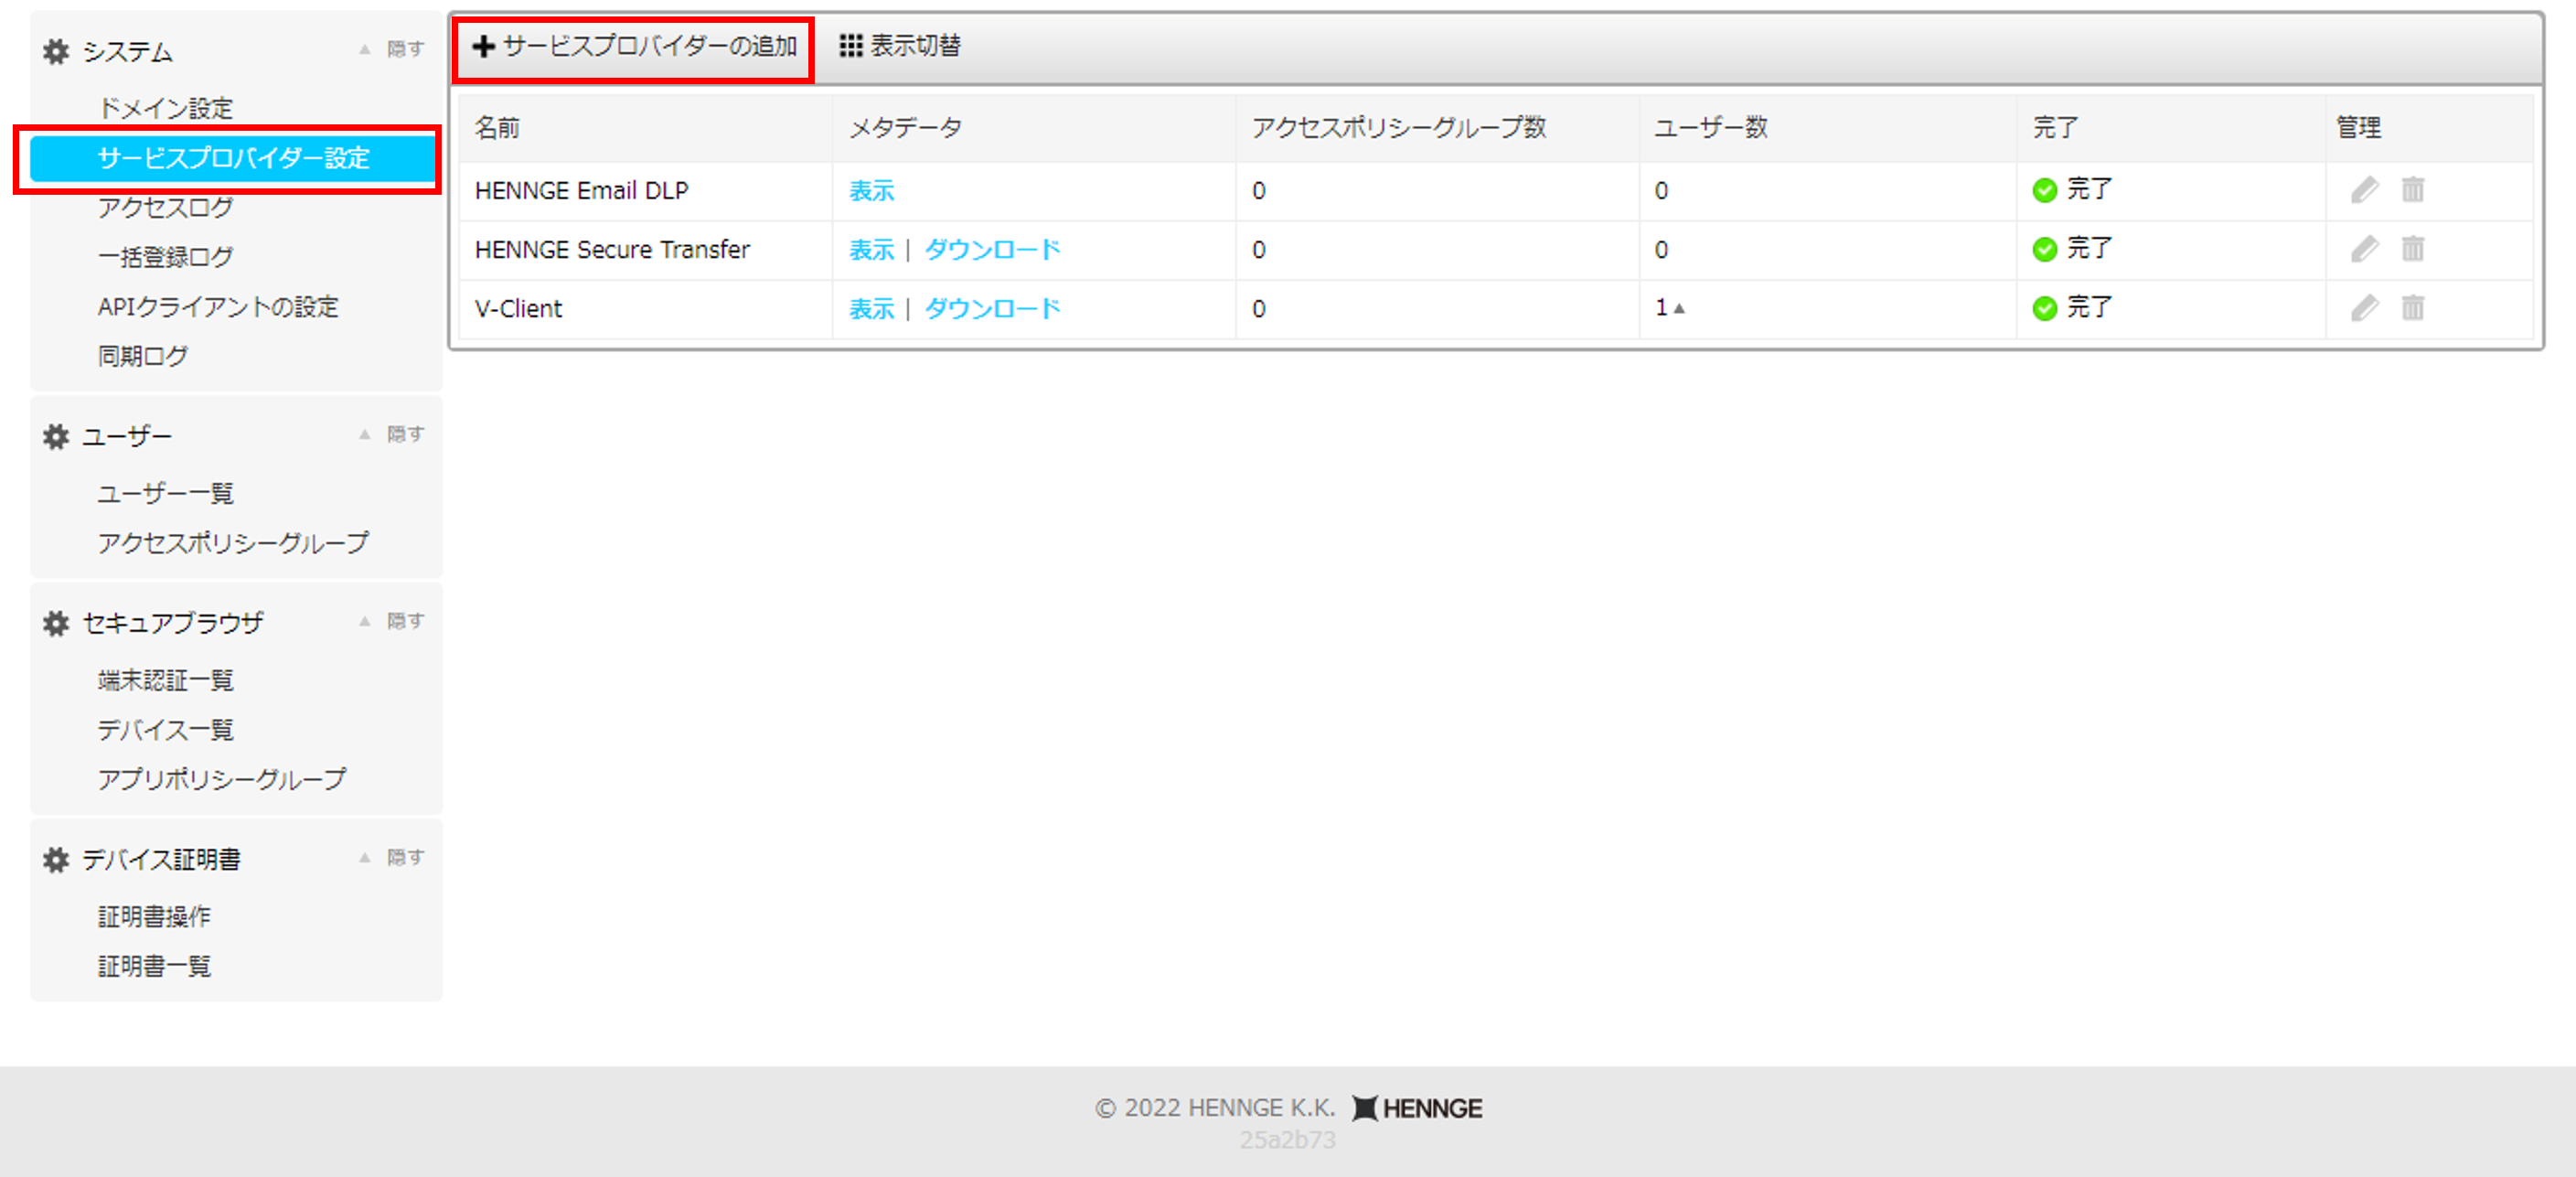
Task: Open デバイス一覧 in sidebar
Action: [165, 730]
